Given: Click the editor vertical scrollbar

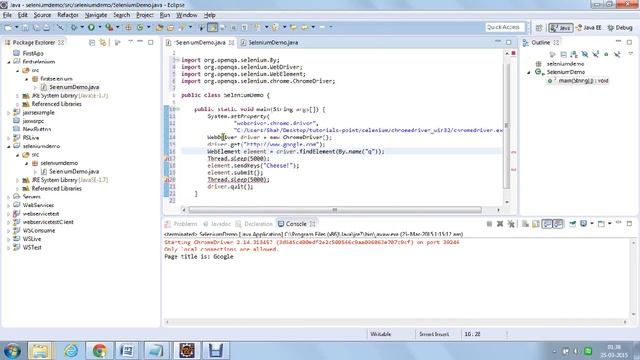Looking at the screenshot, I should (x=507, y=126).
